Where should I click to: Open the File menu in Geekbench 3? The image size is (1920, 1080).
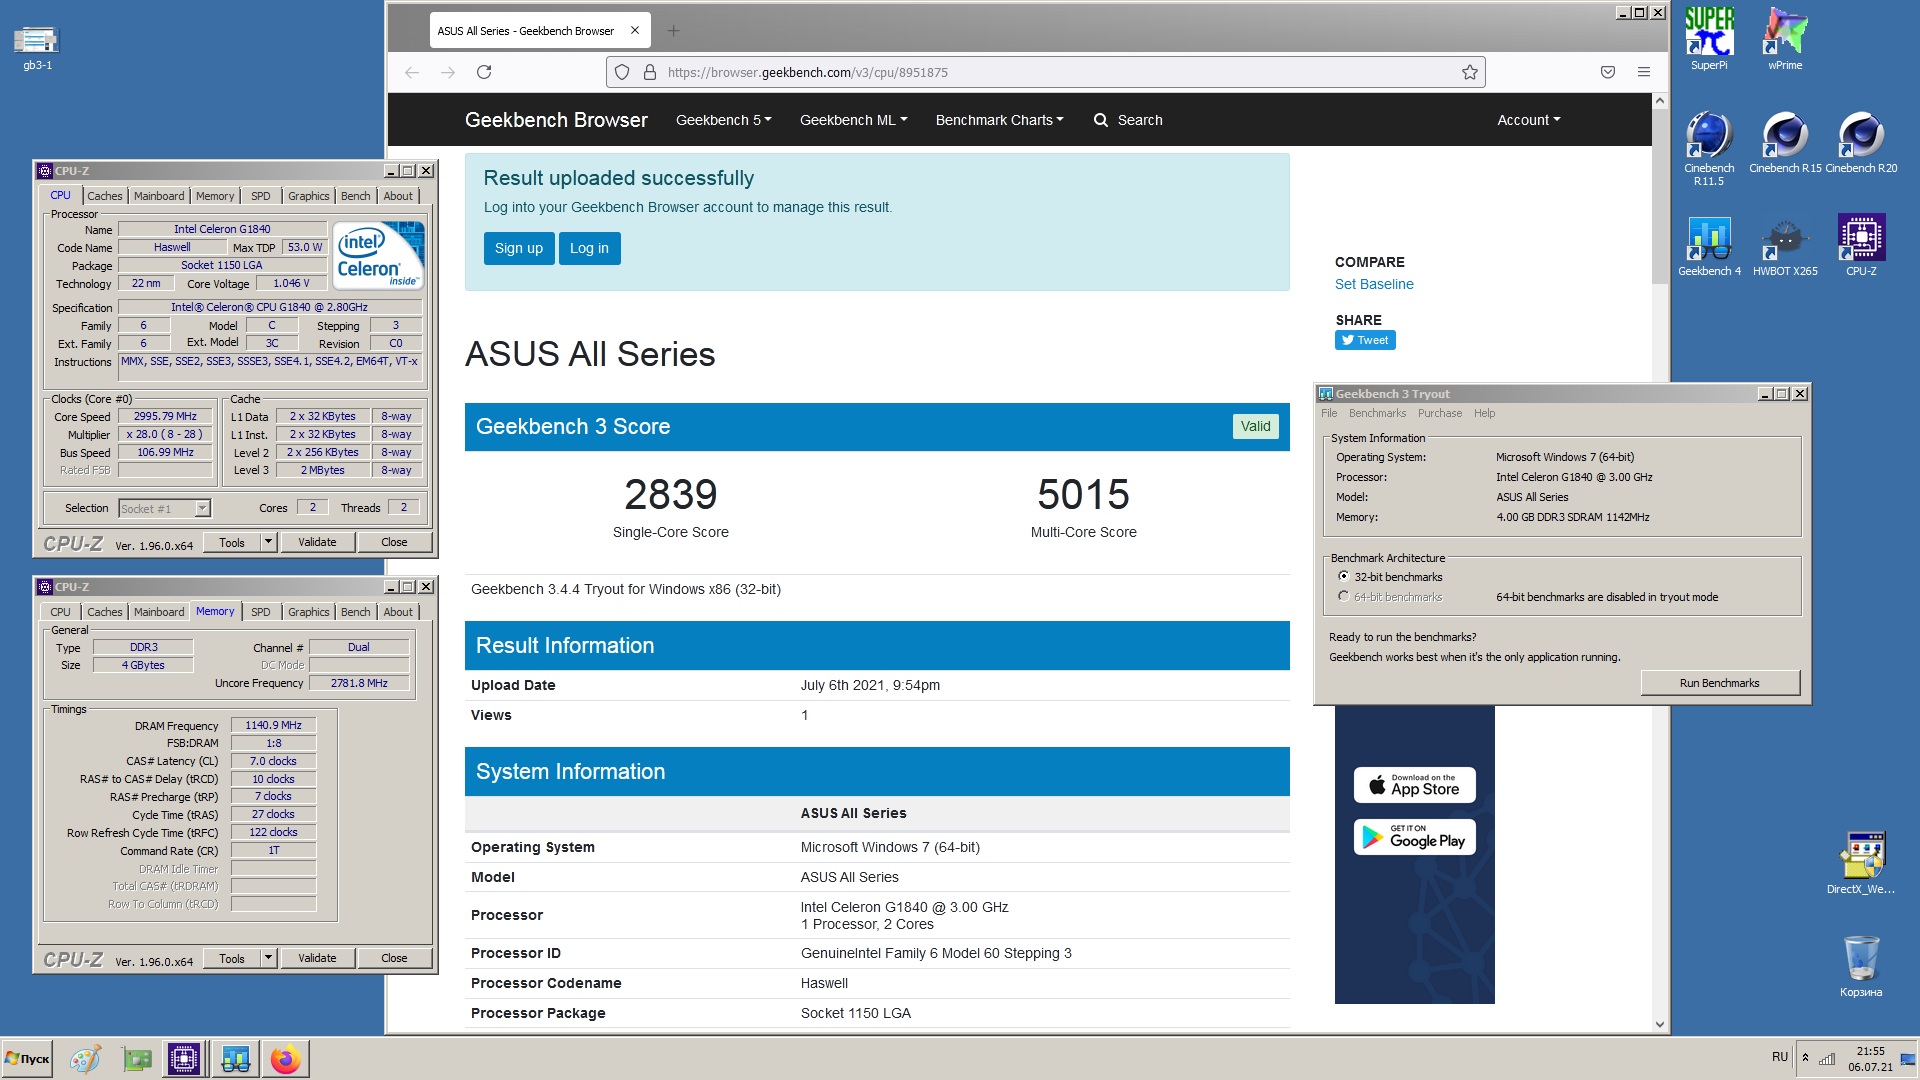pos(1329,414)
